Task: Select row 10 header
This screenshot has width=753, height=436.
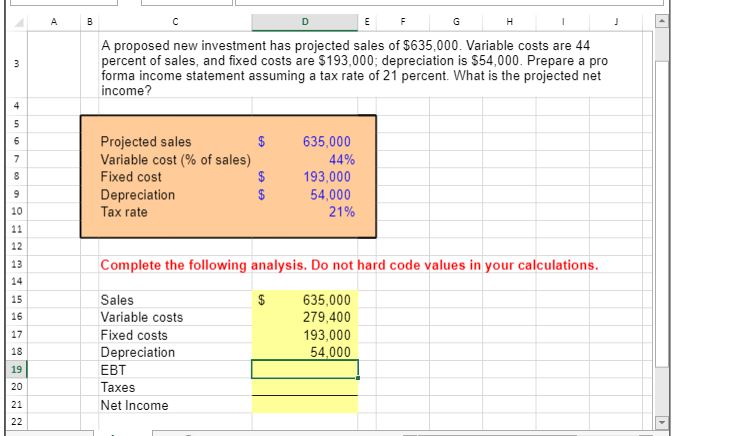Action: [17, 211]
